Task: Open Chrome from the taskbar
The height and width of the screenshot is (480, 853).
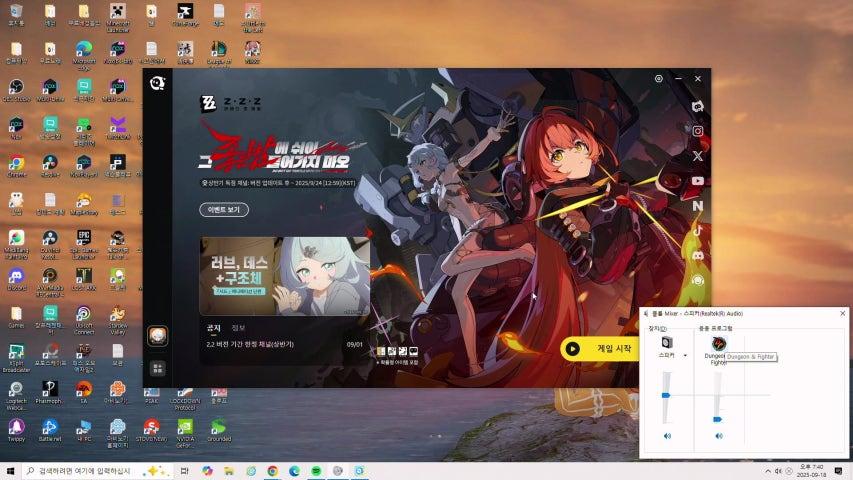Action: coord(273,471)
